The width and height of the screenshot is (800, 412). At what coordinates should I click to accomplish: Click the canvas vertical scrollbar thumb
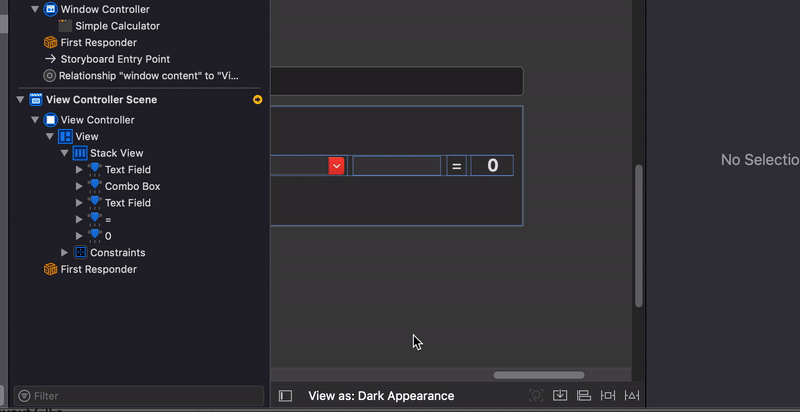click(x=638, y=236)
